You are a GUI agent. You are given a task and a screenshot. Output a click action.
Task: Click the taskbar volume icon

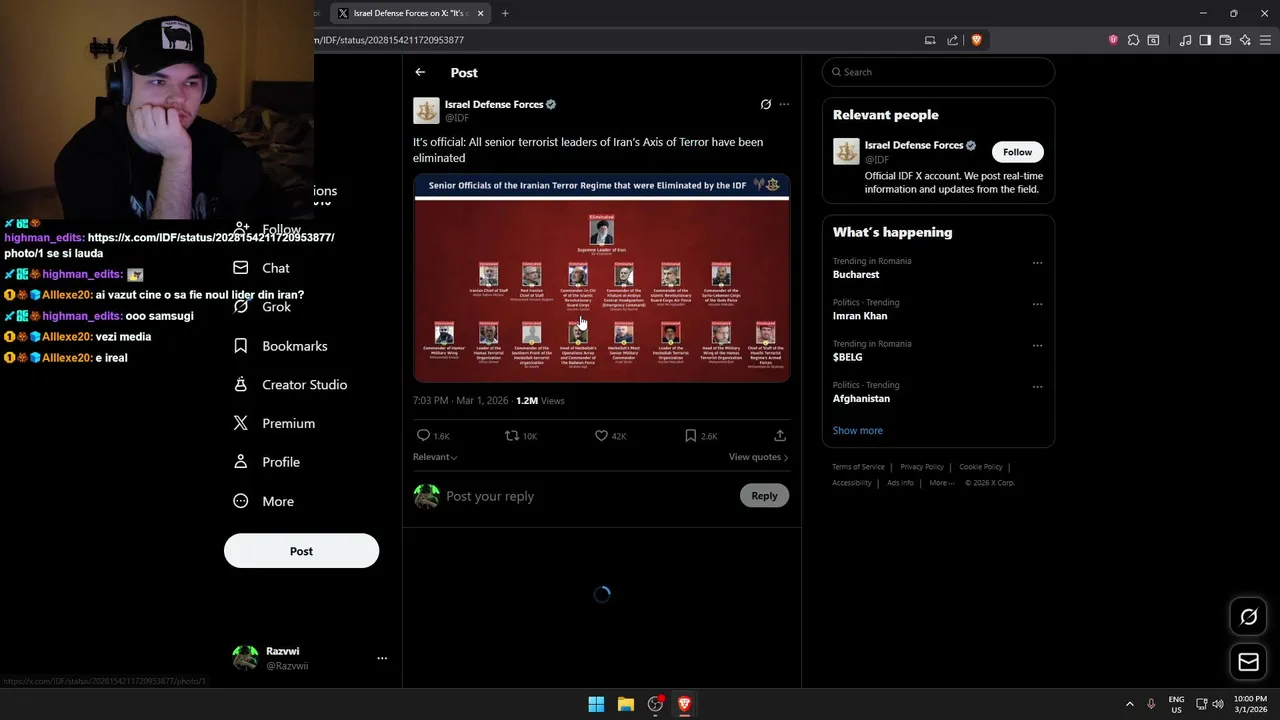click(x=1218, y=704)
